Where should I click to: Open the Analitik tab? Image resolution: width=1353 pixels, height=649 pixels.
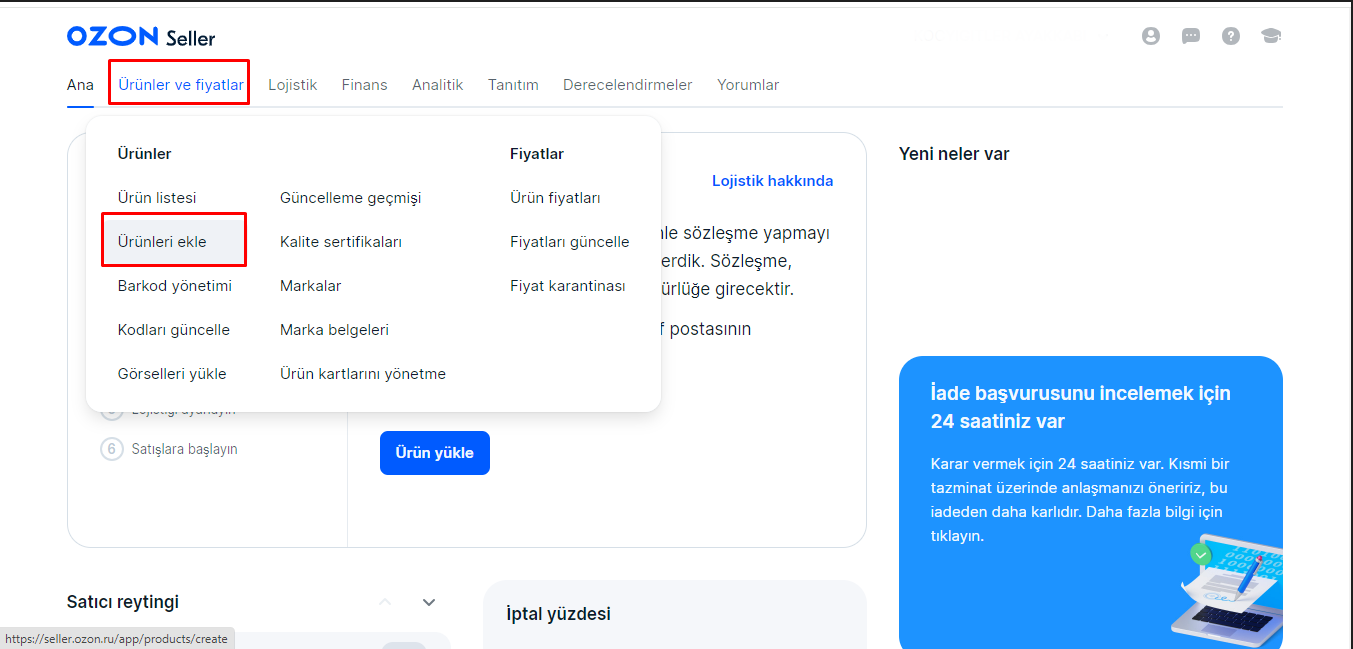438,85
